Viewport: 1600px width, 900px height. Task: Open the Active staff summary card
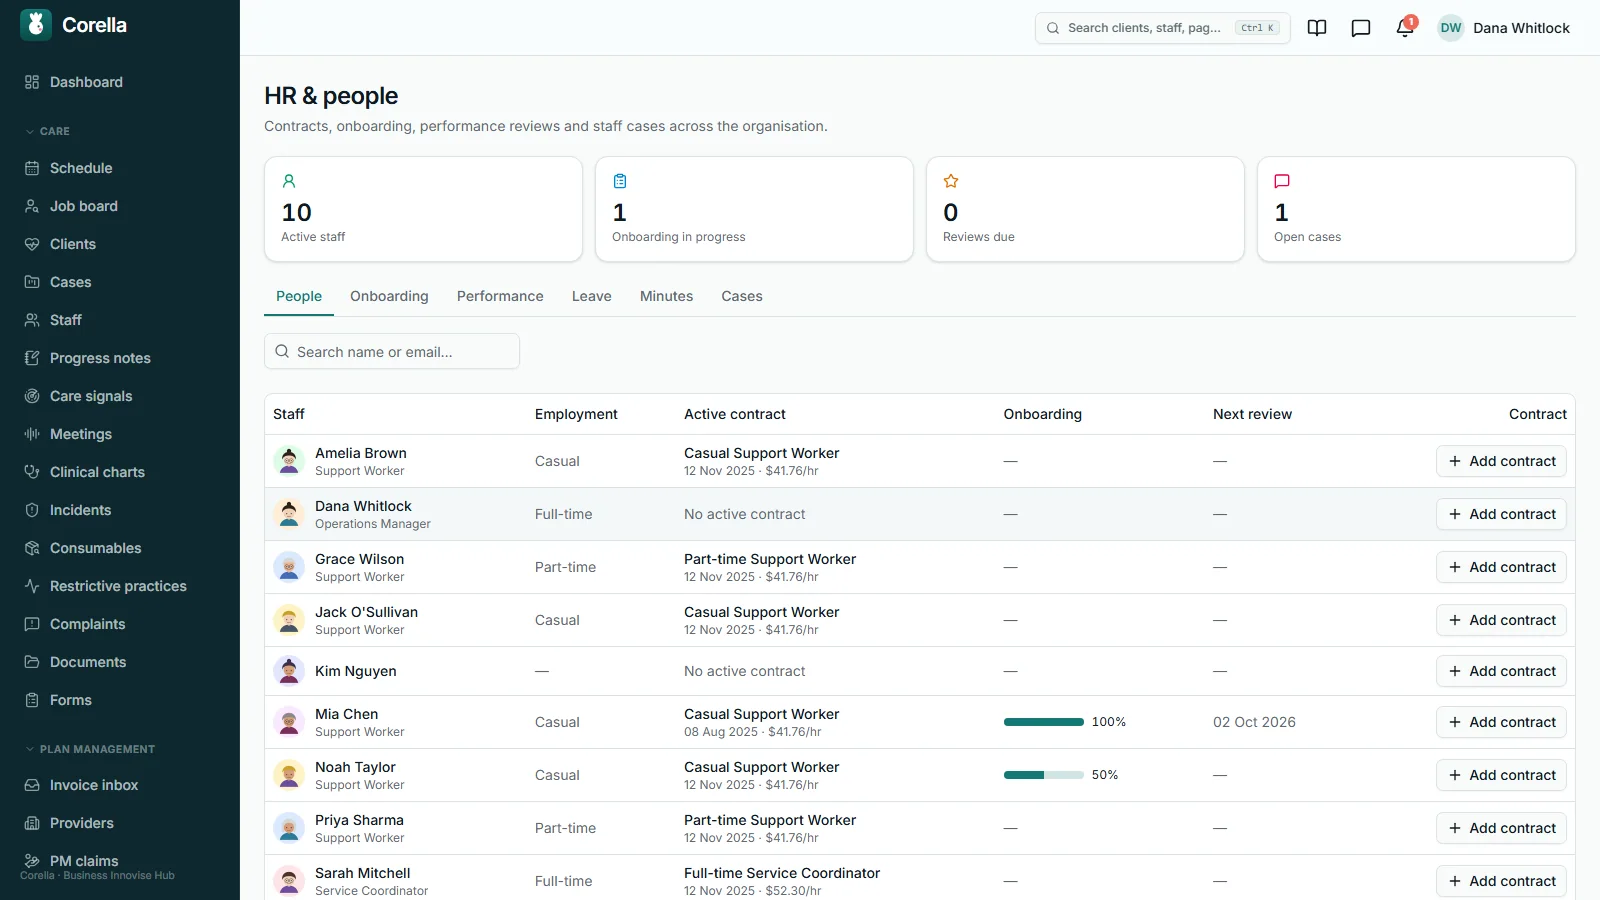pyautogui.click(x=423, y=209)
